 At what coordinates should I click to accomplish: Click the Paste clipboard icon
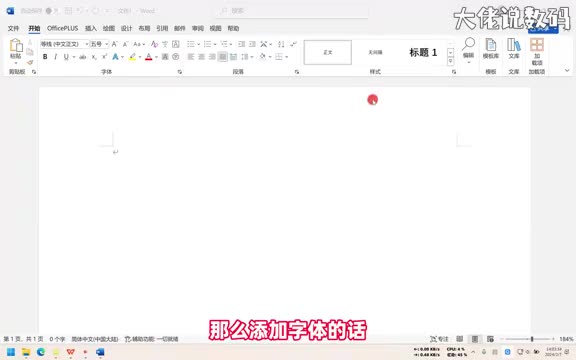coord(15,46)
